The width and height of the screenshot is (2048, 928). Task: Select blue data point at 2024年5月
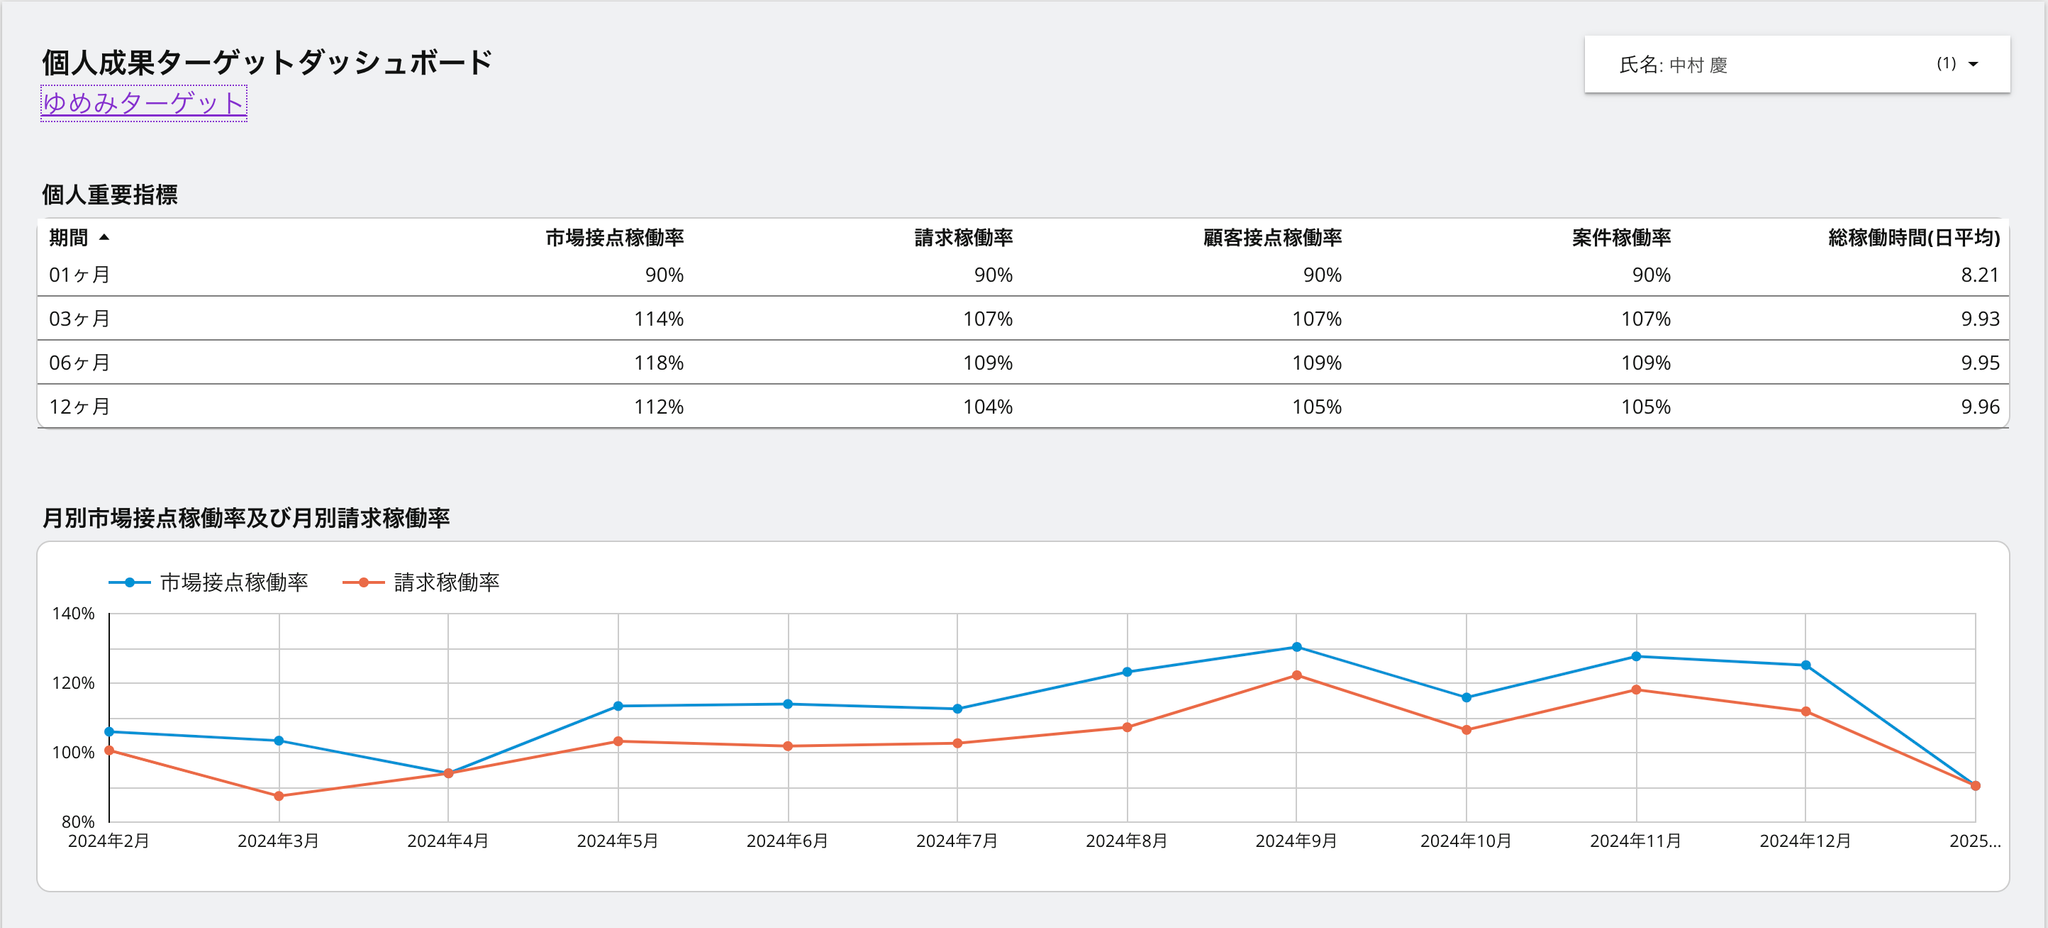618,706
